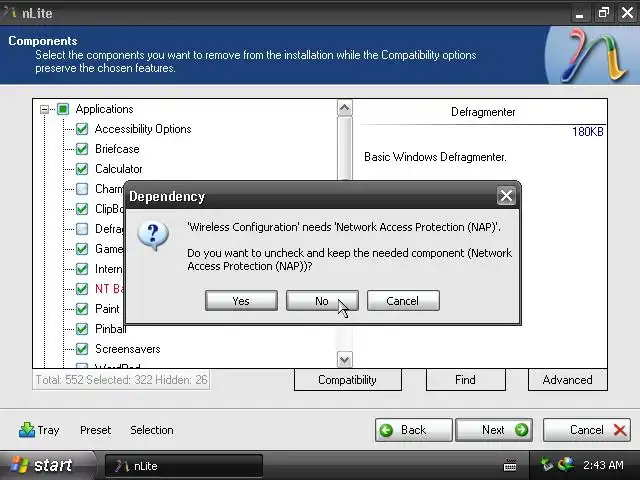Check the Charmap checkbox
The image size is (640, 480).
pos(82,189)
